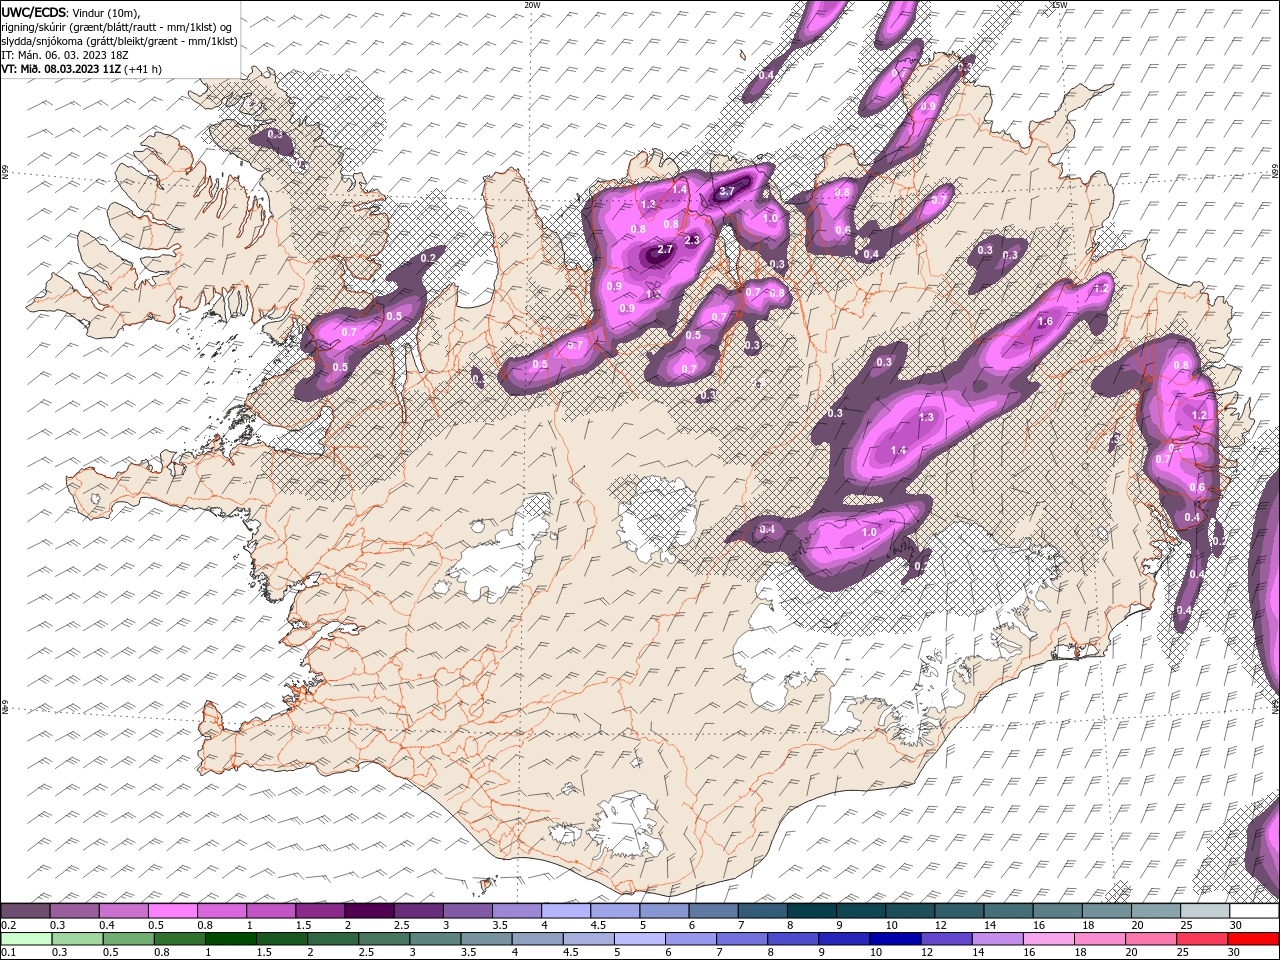Click navy blue rain swatch between 10 and 12
Viewport: 1280px width, 960px height.
(893, 938)
